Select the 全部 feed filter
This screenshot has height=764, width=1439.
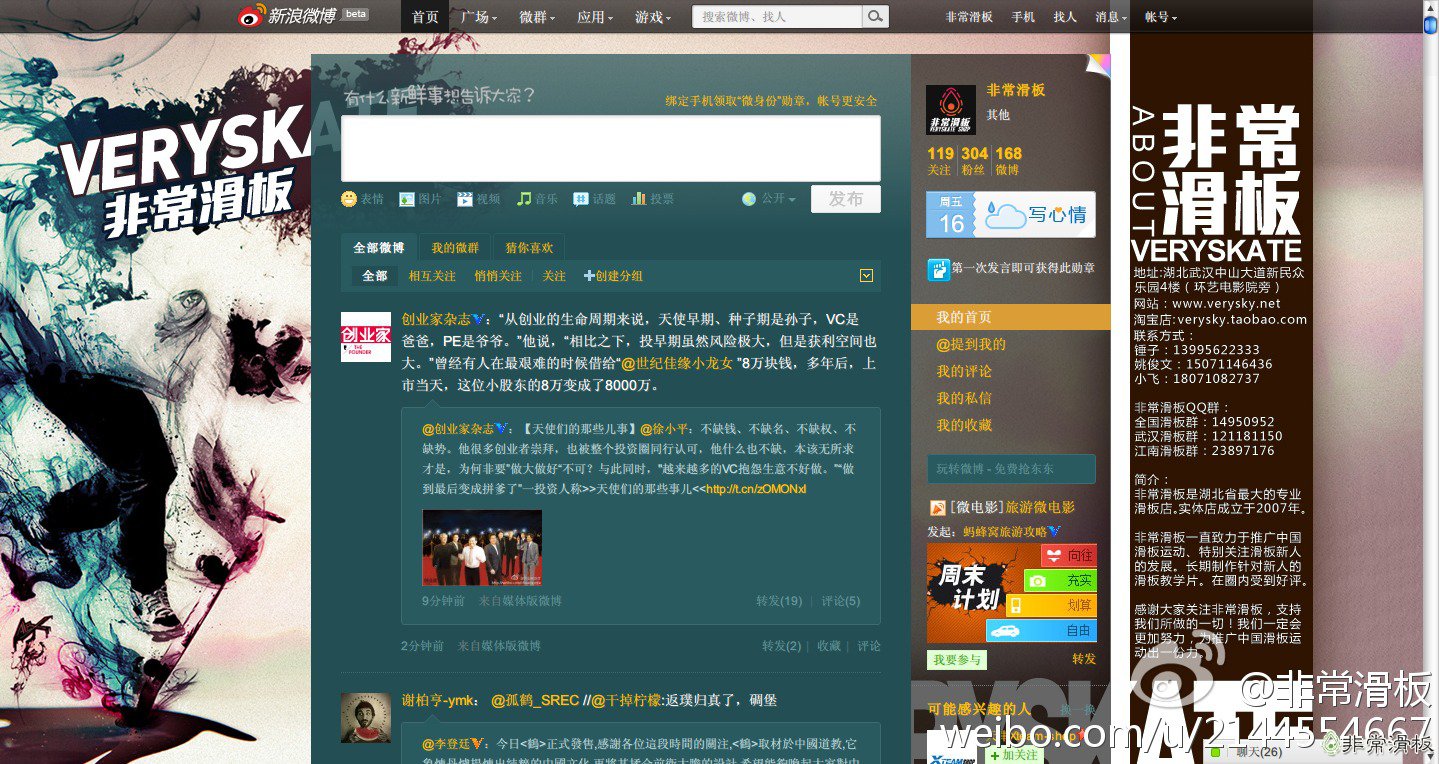click(374, 276)
